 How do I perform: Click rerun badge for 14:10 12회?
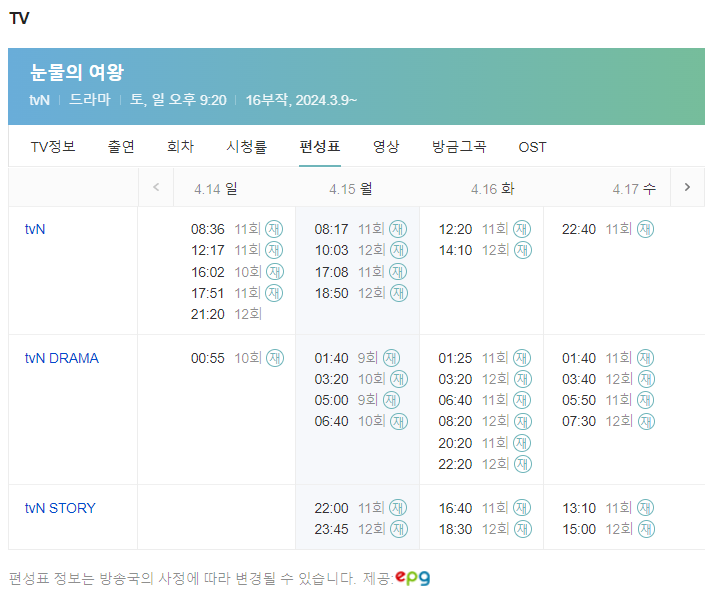point(522,250)
